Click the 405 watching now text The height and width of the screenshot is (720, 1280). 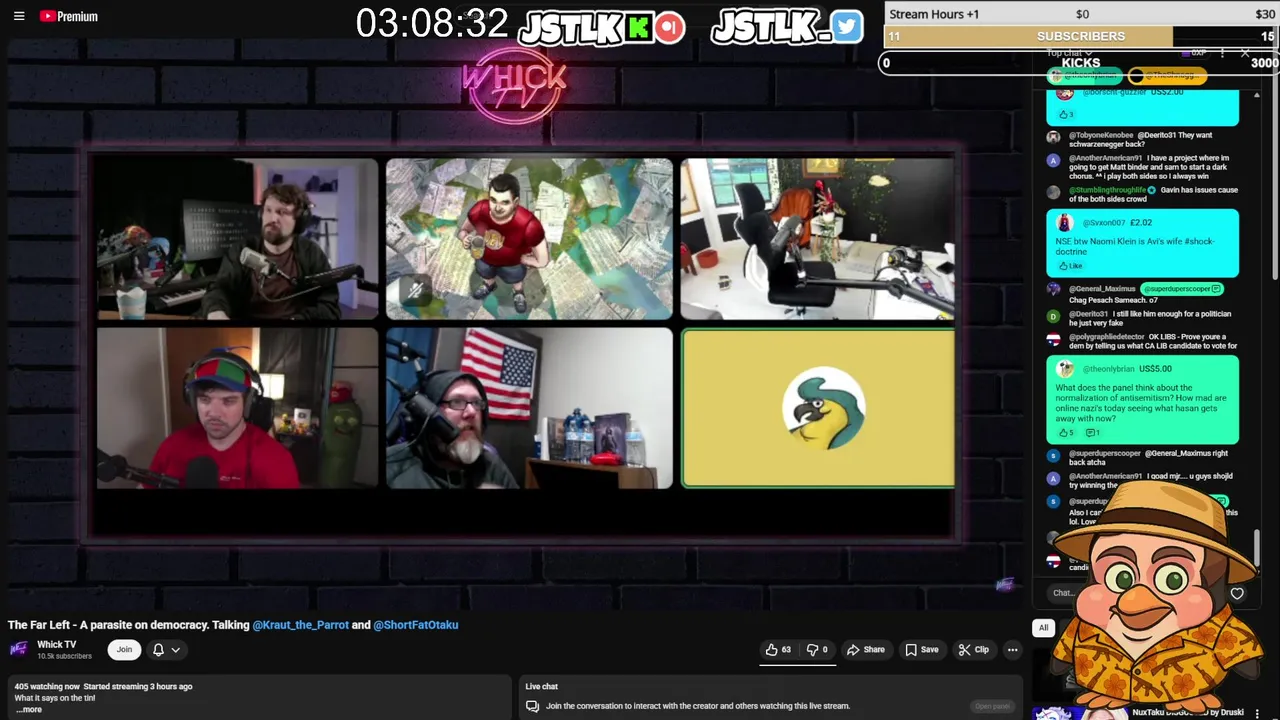46,686
